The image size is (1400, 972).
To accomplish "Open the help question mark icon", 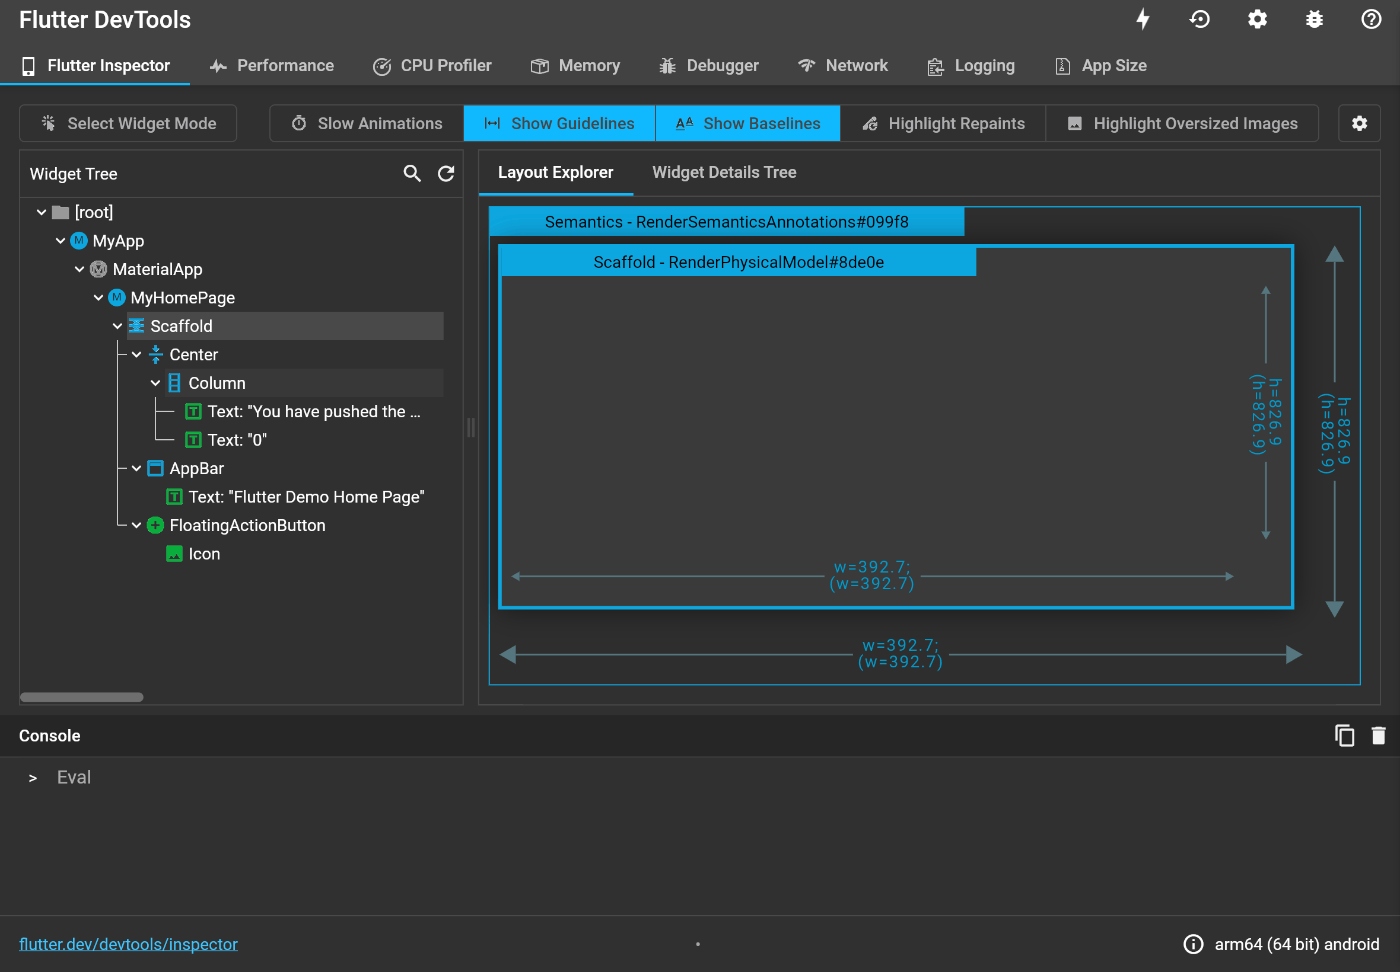I will coord(1372,19).
